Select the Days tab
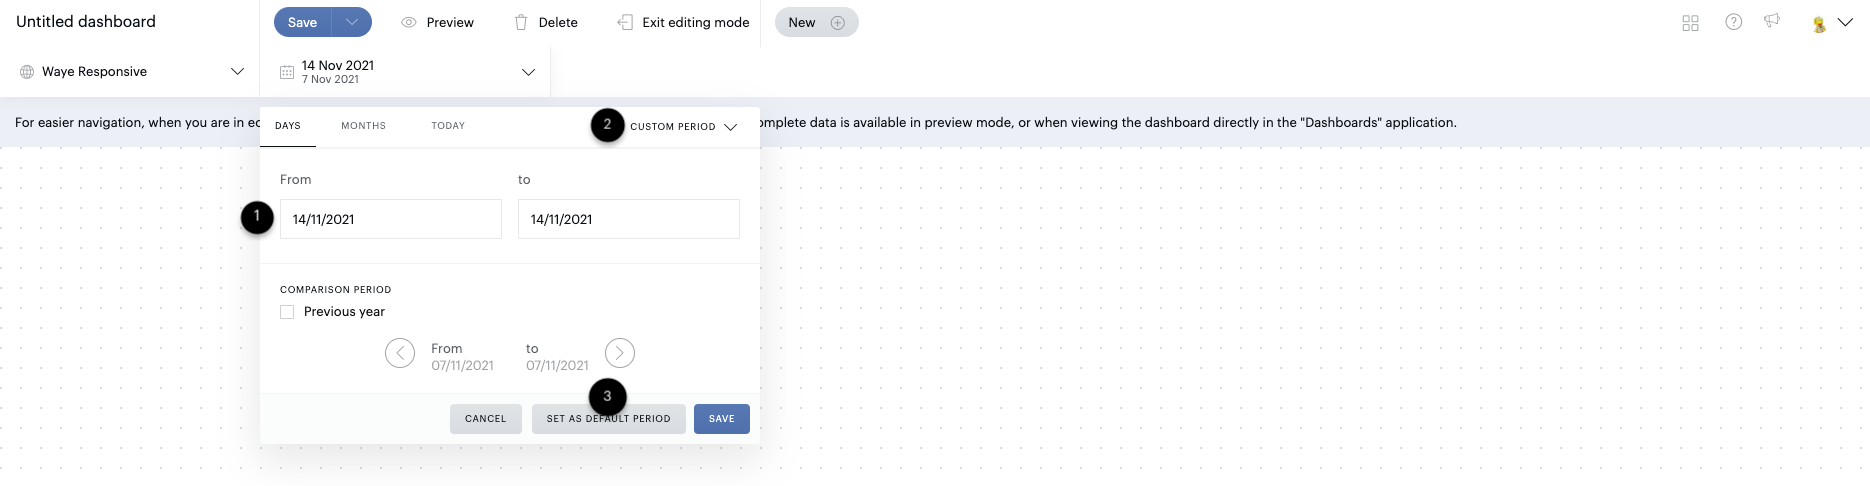The image size is (1870, 486). tap(288, 126)
